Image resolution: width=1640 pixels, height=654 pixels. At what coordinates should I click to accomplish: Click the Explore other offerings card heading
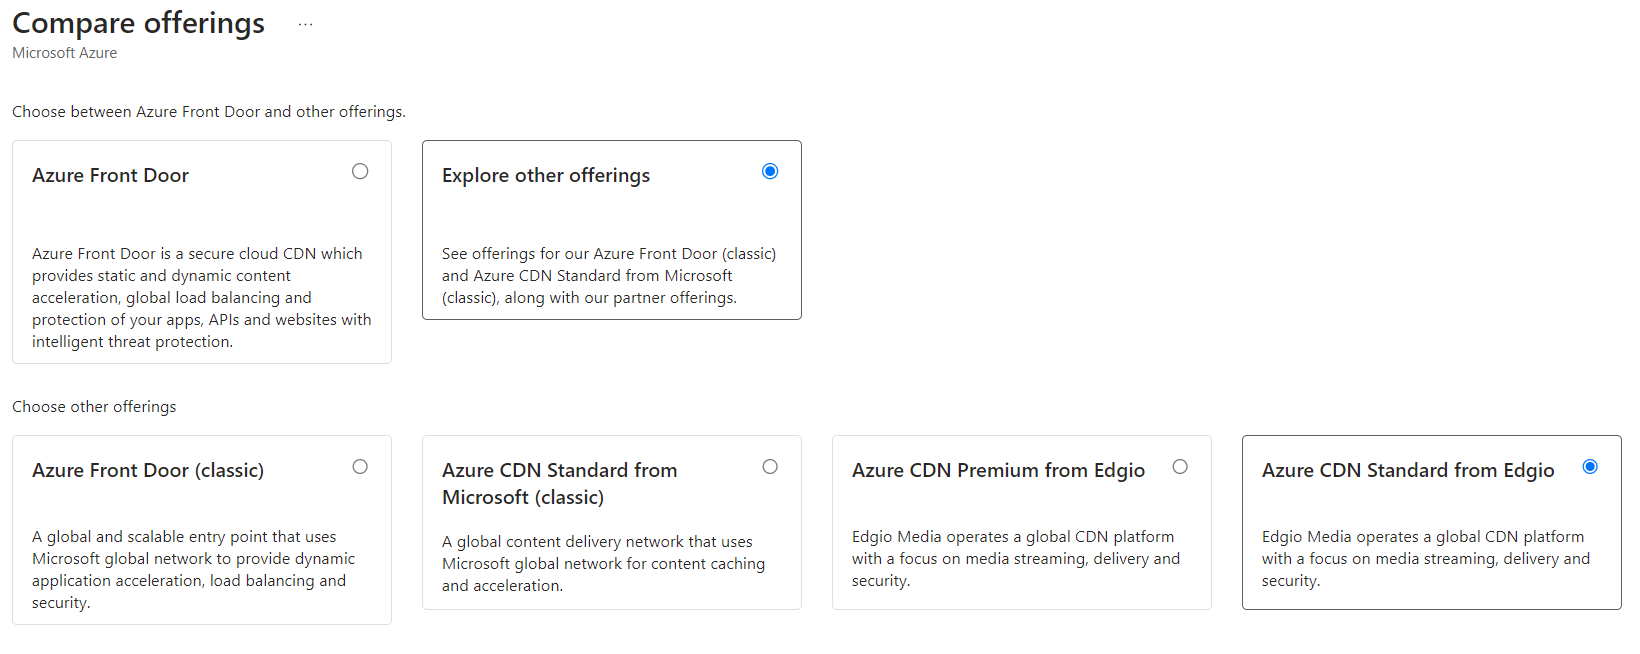(546, 175)
